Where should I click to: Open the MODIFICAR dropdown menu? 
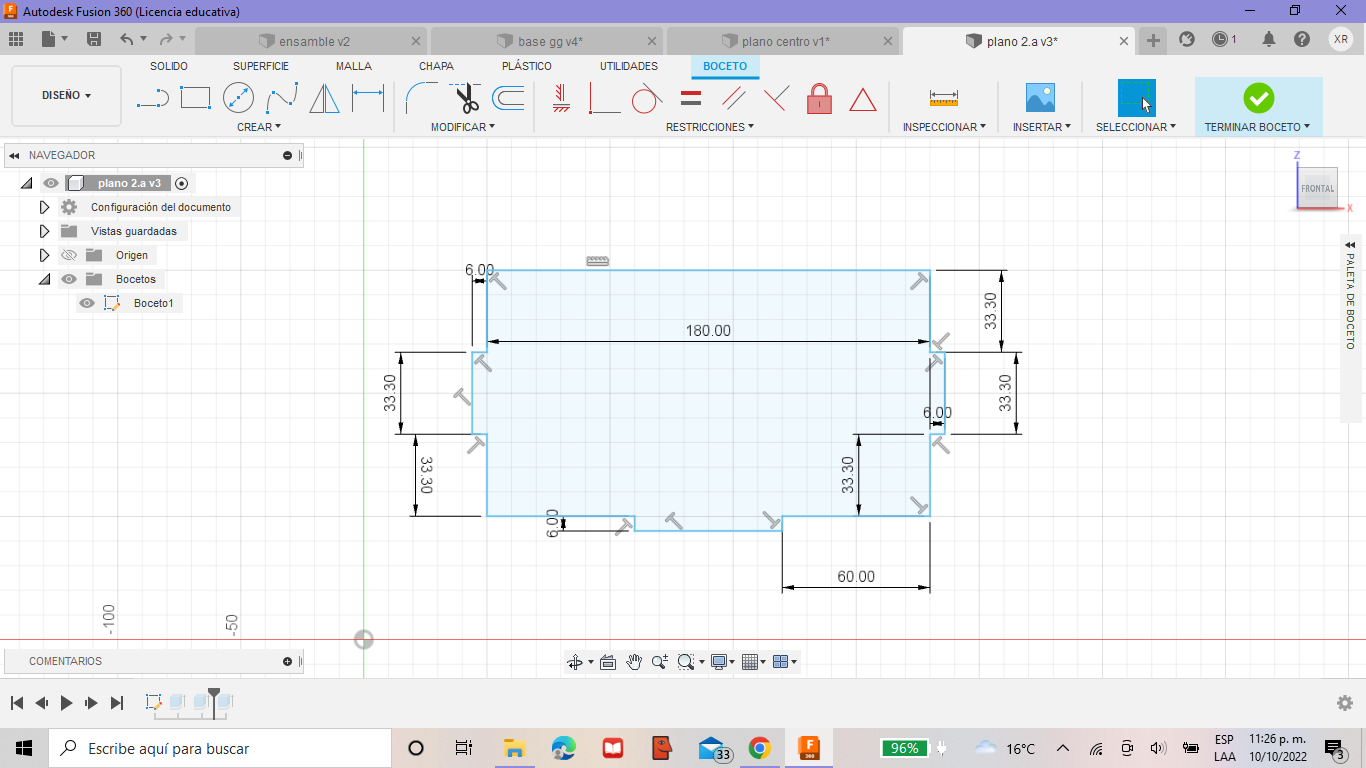[463, 127]
